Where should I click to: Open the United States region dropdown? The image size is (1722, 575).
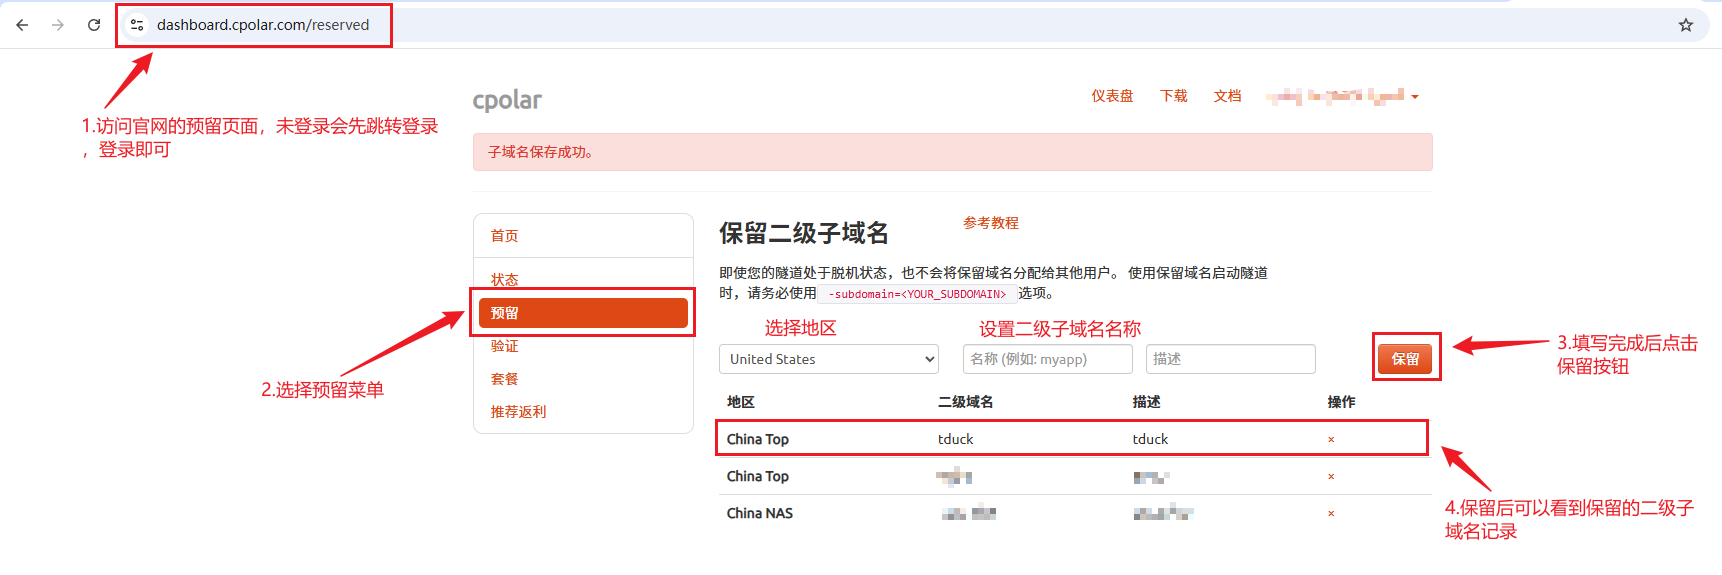pyautogui.click(x=829, y=359)
